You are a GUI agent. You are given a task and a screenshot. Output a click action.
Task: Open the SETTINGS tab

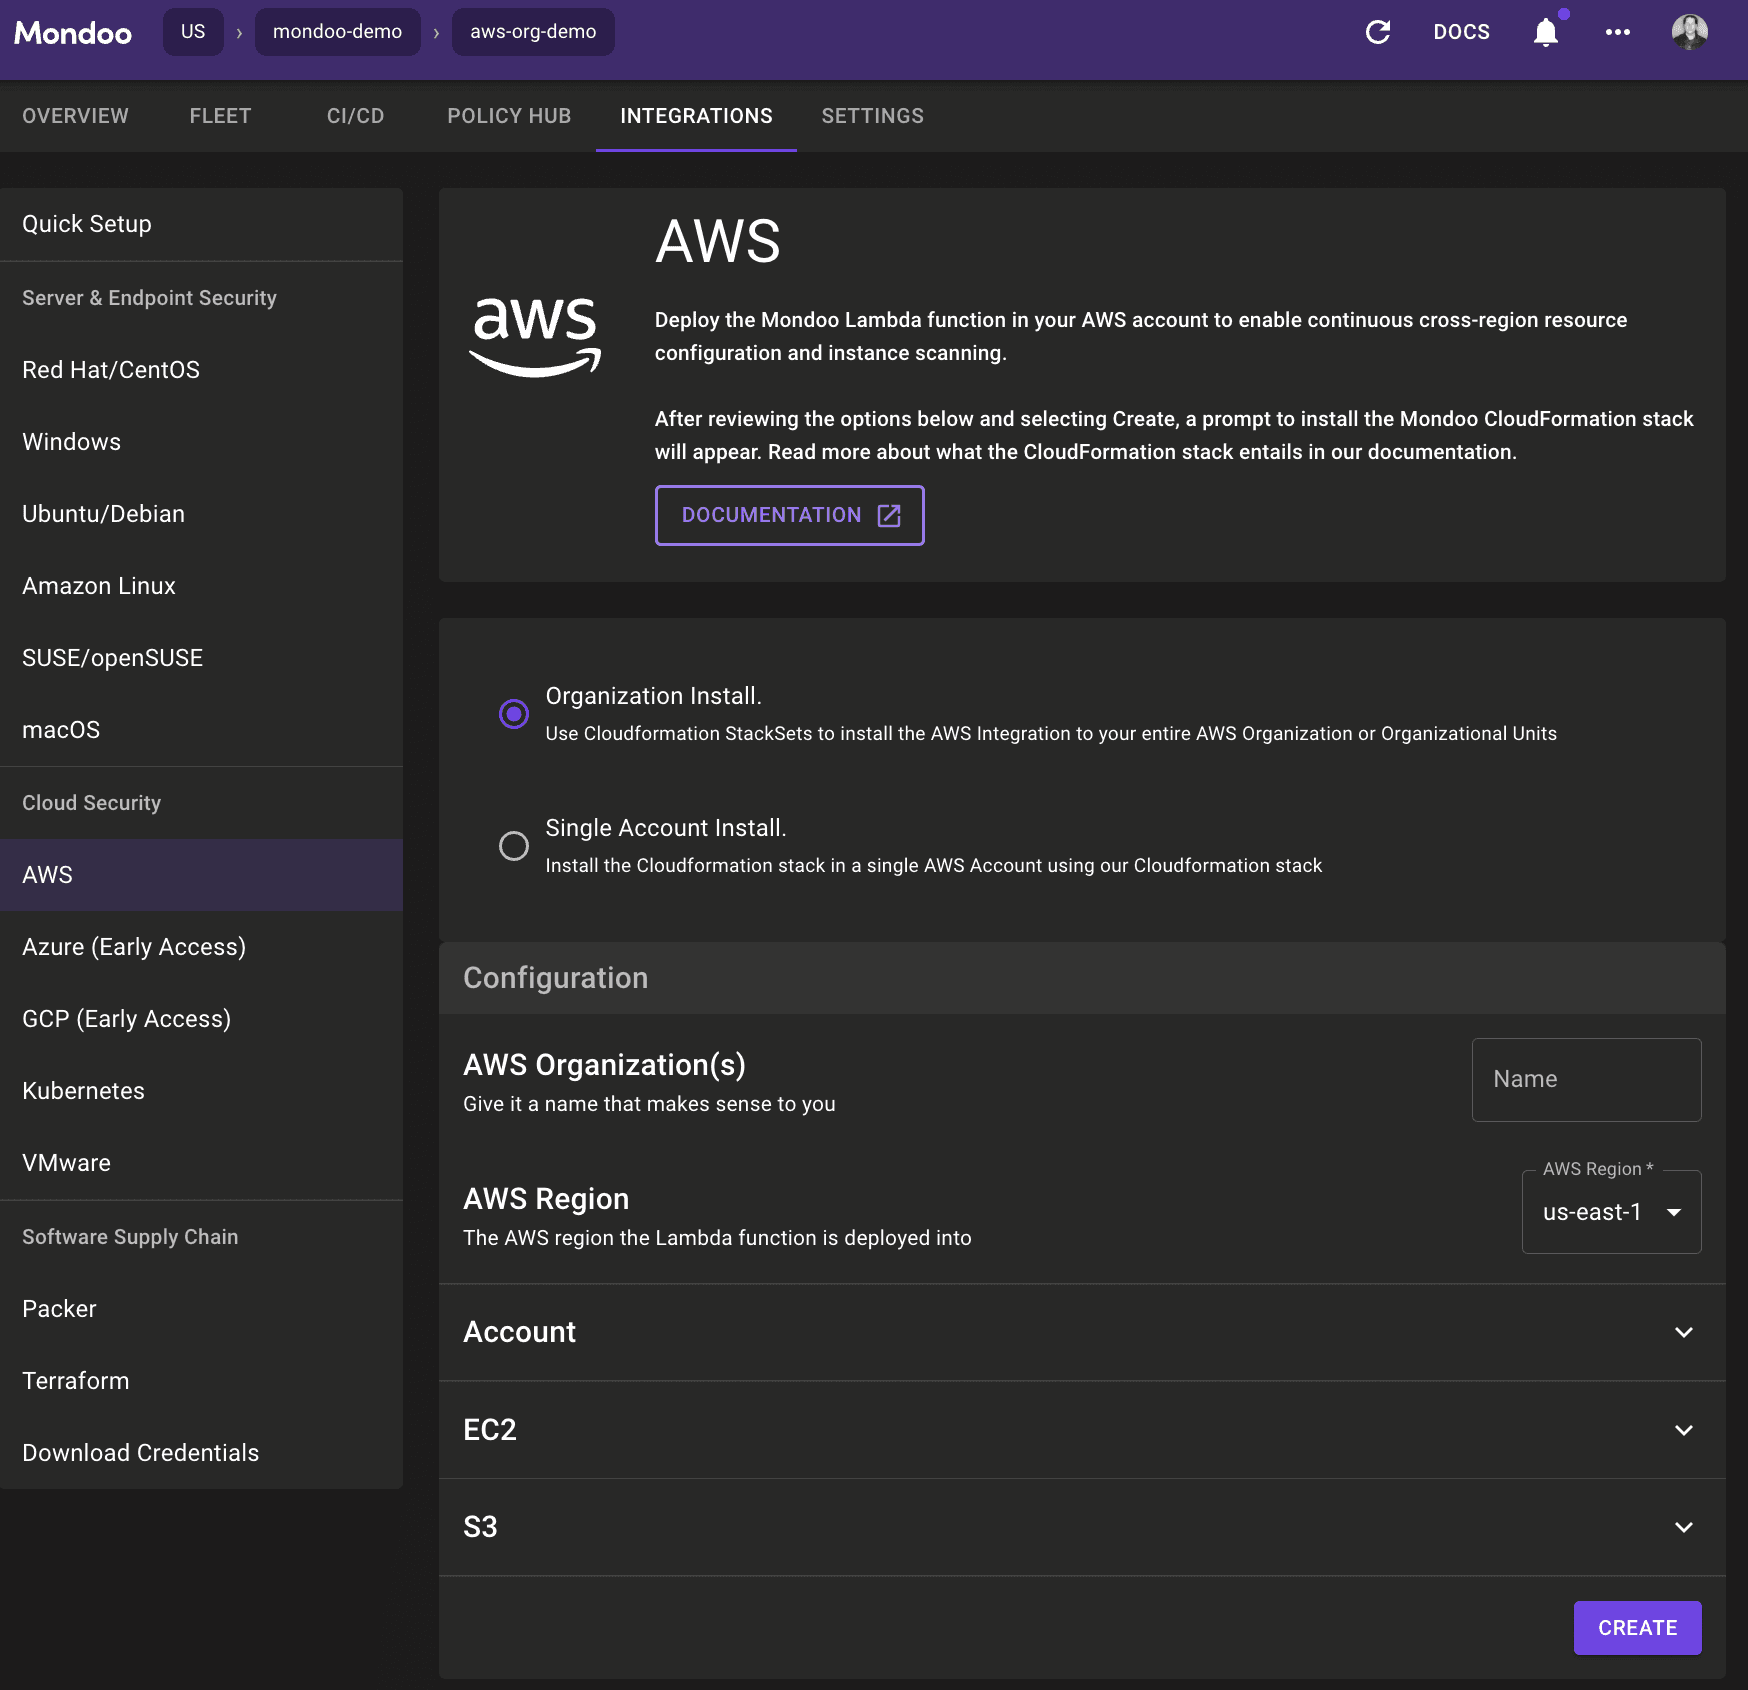(872, 116)
